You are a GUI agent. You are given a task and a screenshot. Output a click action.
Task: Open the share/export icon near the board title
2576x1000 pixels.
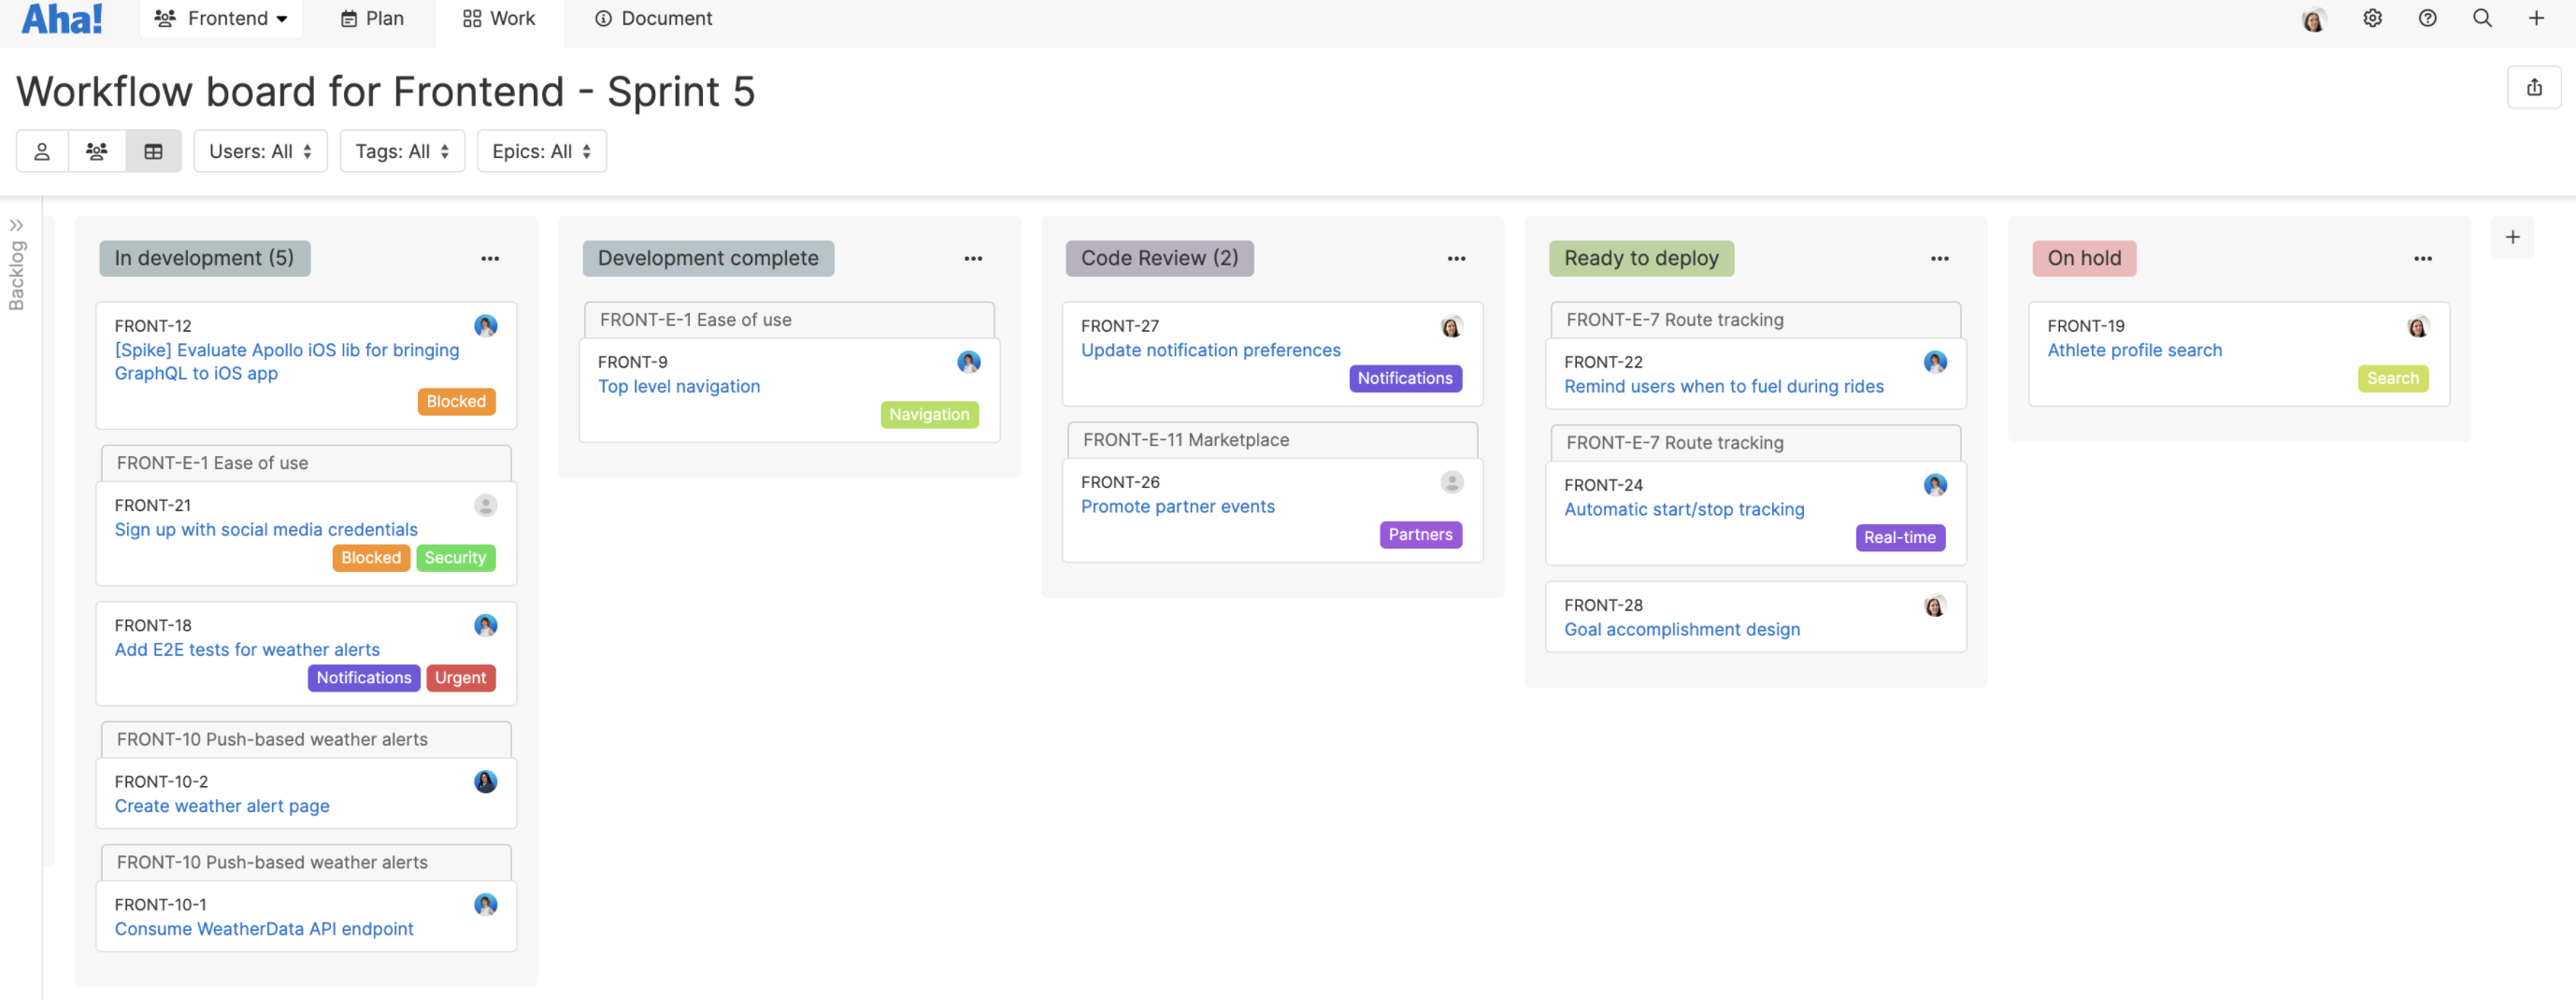2534,87
